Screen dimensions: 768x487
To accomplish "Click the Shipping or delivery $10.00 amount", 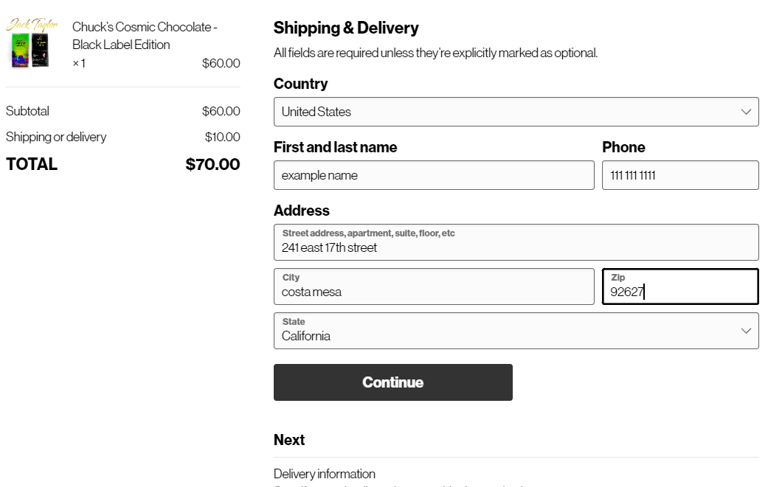I will point(222,137).
